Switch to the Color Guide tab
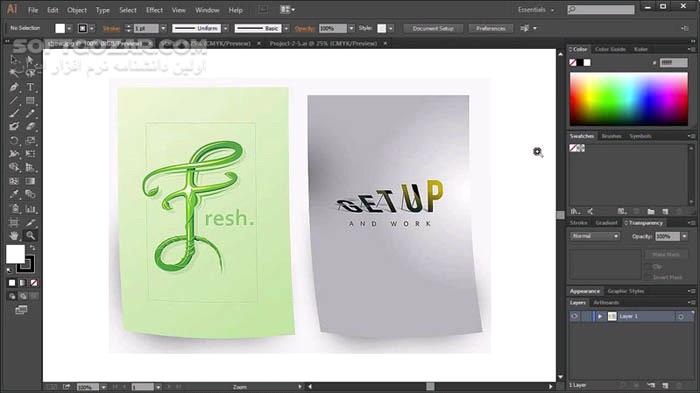Image resolution: width=700 pixels, height=393 pixels. click(x=610, y=49)
